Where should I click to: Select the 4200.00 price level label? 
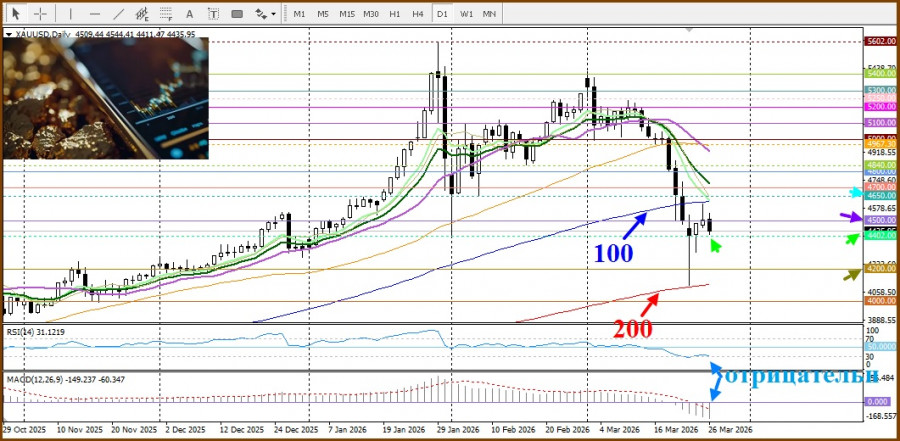[x=881, y=268]
